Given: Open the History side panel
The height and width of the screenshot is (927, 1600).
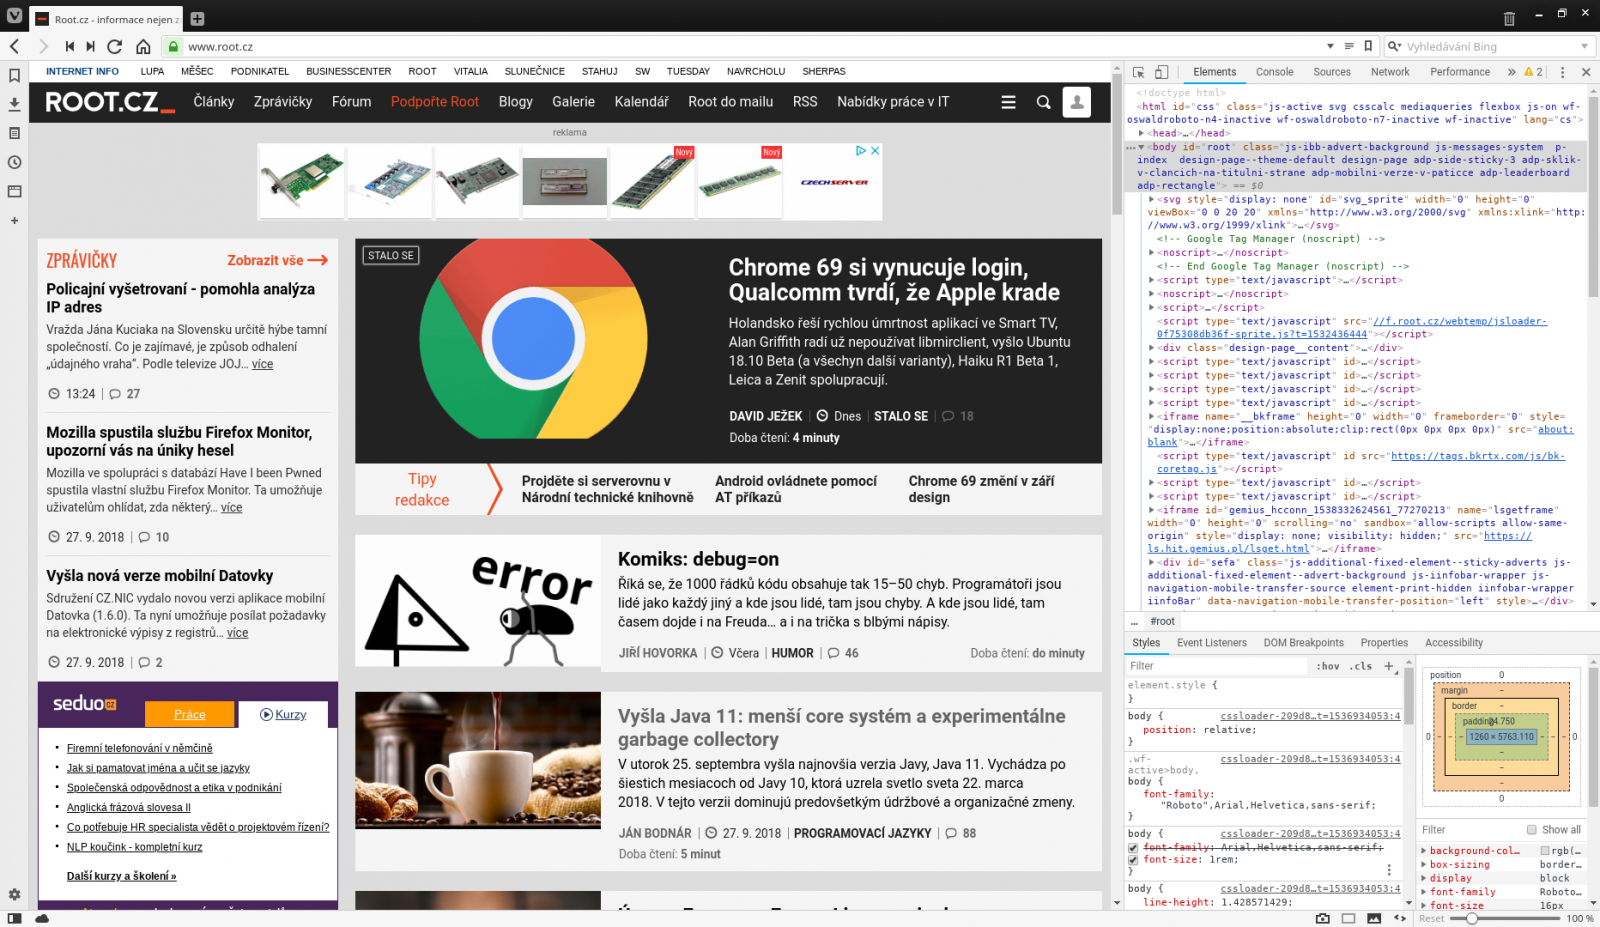Looking at the screenshot, I should coord(14,162).
